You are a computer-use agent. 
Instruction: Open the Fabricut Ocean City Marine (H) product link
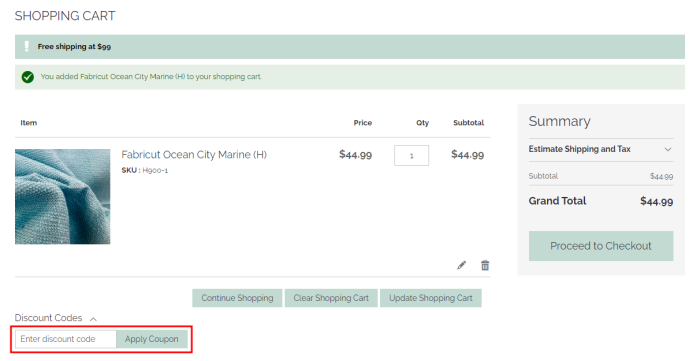tap(194, 155)
